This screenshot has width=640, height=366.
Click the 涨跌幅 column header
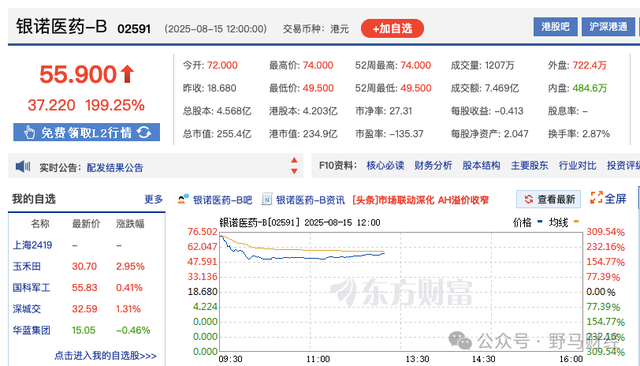point(130,224)
